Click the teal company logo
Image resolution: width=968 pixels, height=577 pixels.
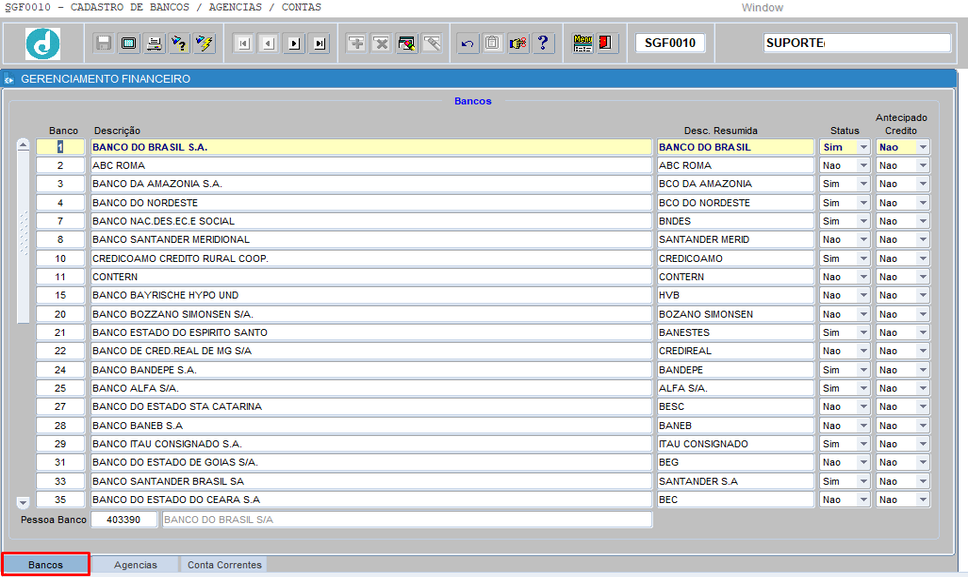43,44
